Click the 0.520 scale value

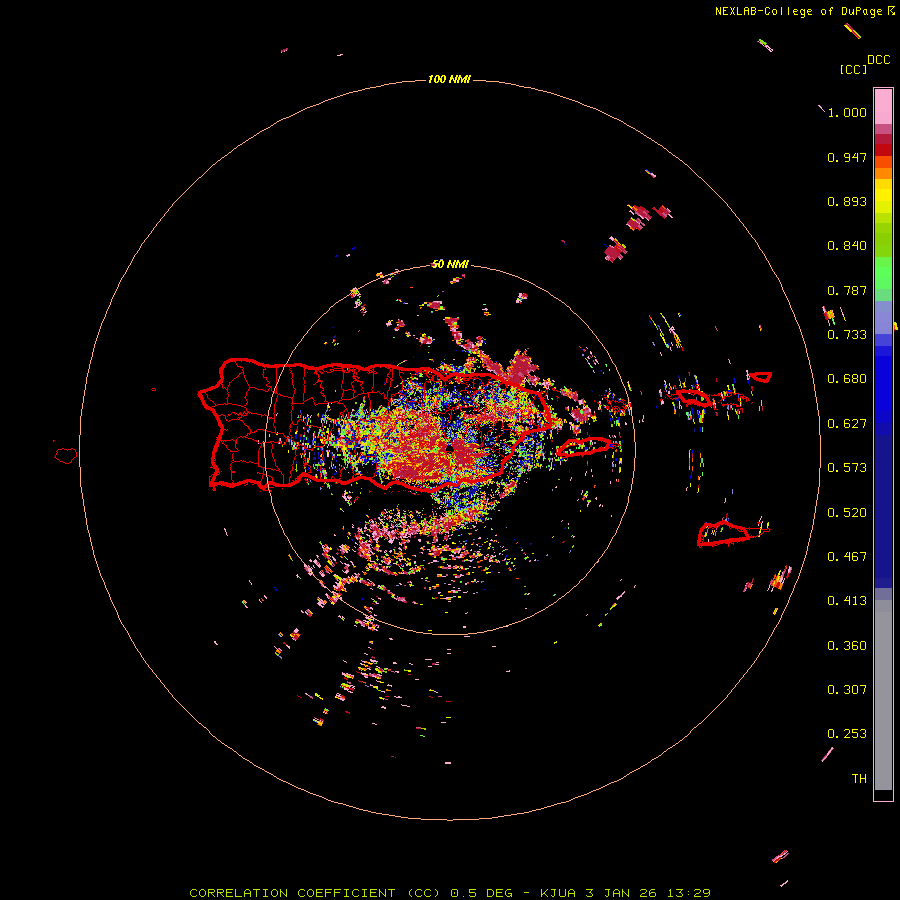coord(847,513)
